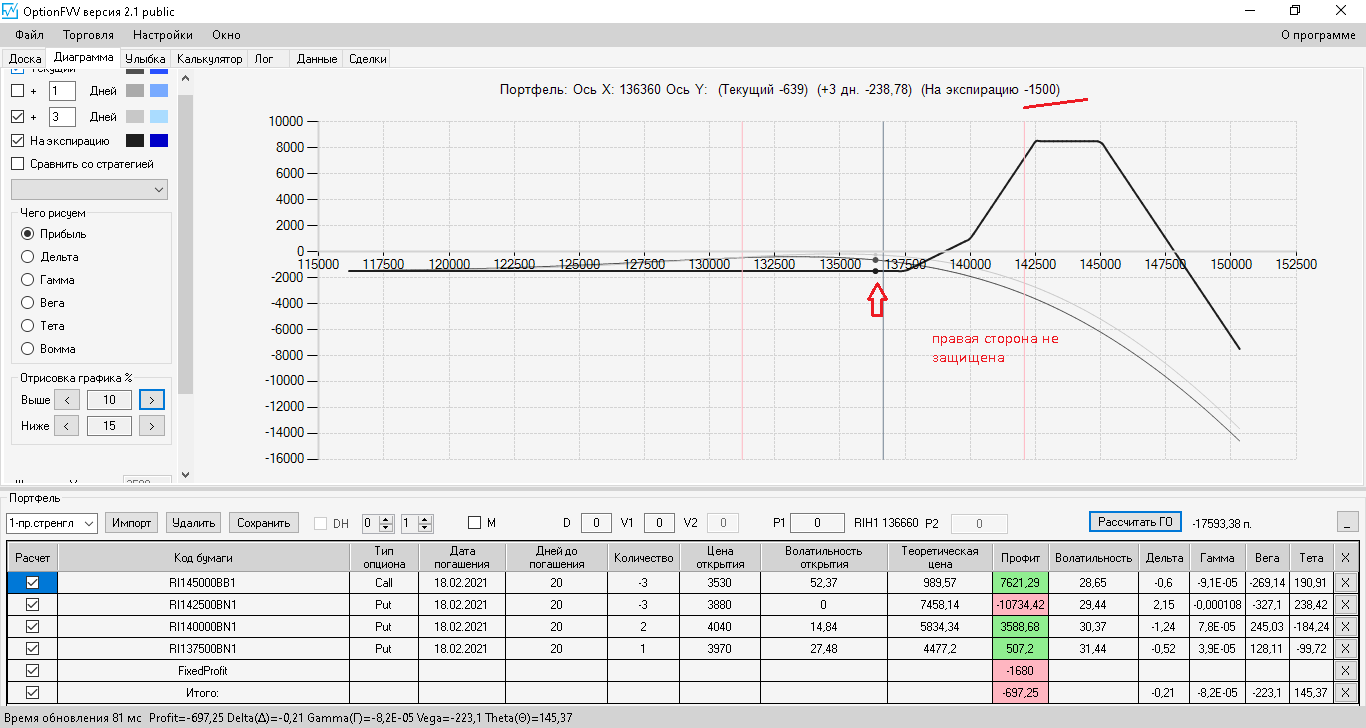Step up the first DH spinner value
Image resolution: width=1366 pixels, height=728 pixels.
pos(387,519)
